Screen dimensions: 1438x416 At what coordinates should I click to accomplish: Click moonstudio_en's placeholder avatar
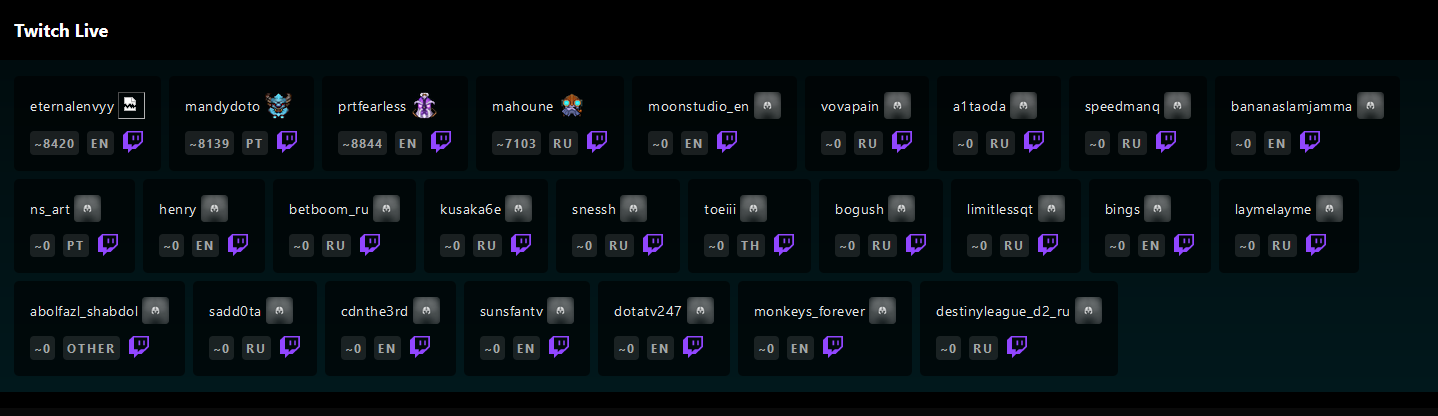[x=767, y=105]
